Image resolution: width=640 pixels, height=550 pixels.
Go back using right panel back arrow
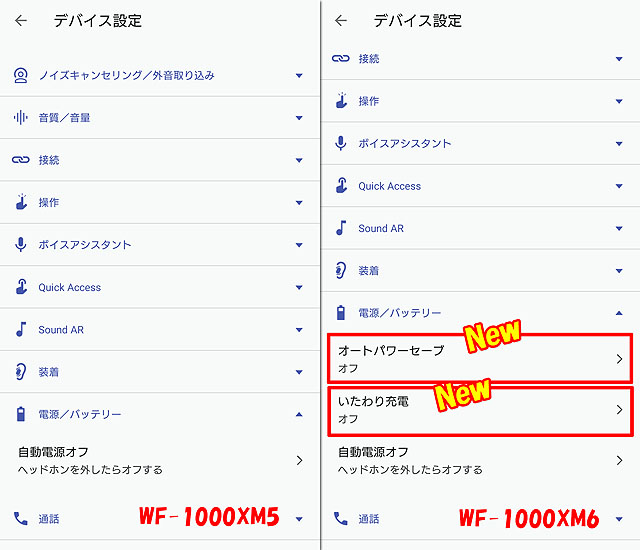click(341, 20)
